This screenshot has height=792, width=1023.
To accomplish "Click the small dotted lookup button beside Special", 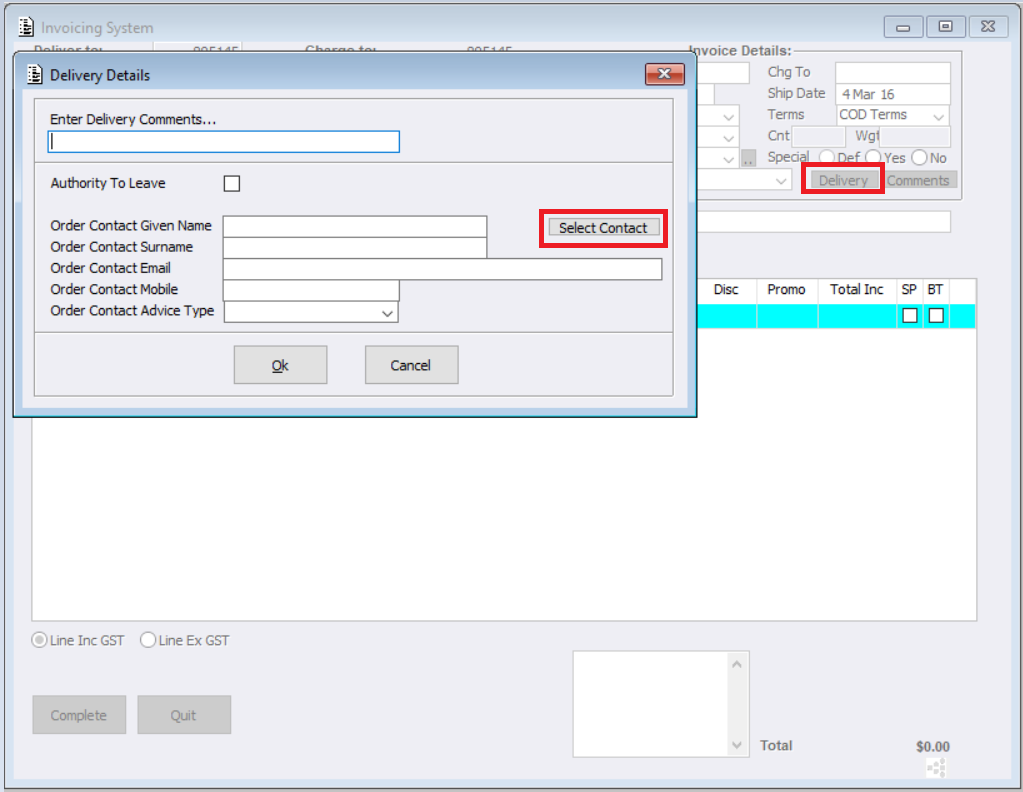I will click(x=748, y=159).
